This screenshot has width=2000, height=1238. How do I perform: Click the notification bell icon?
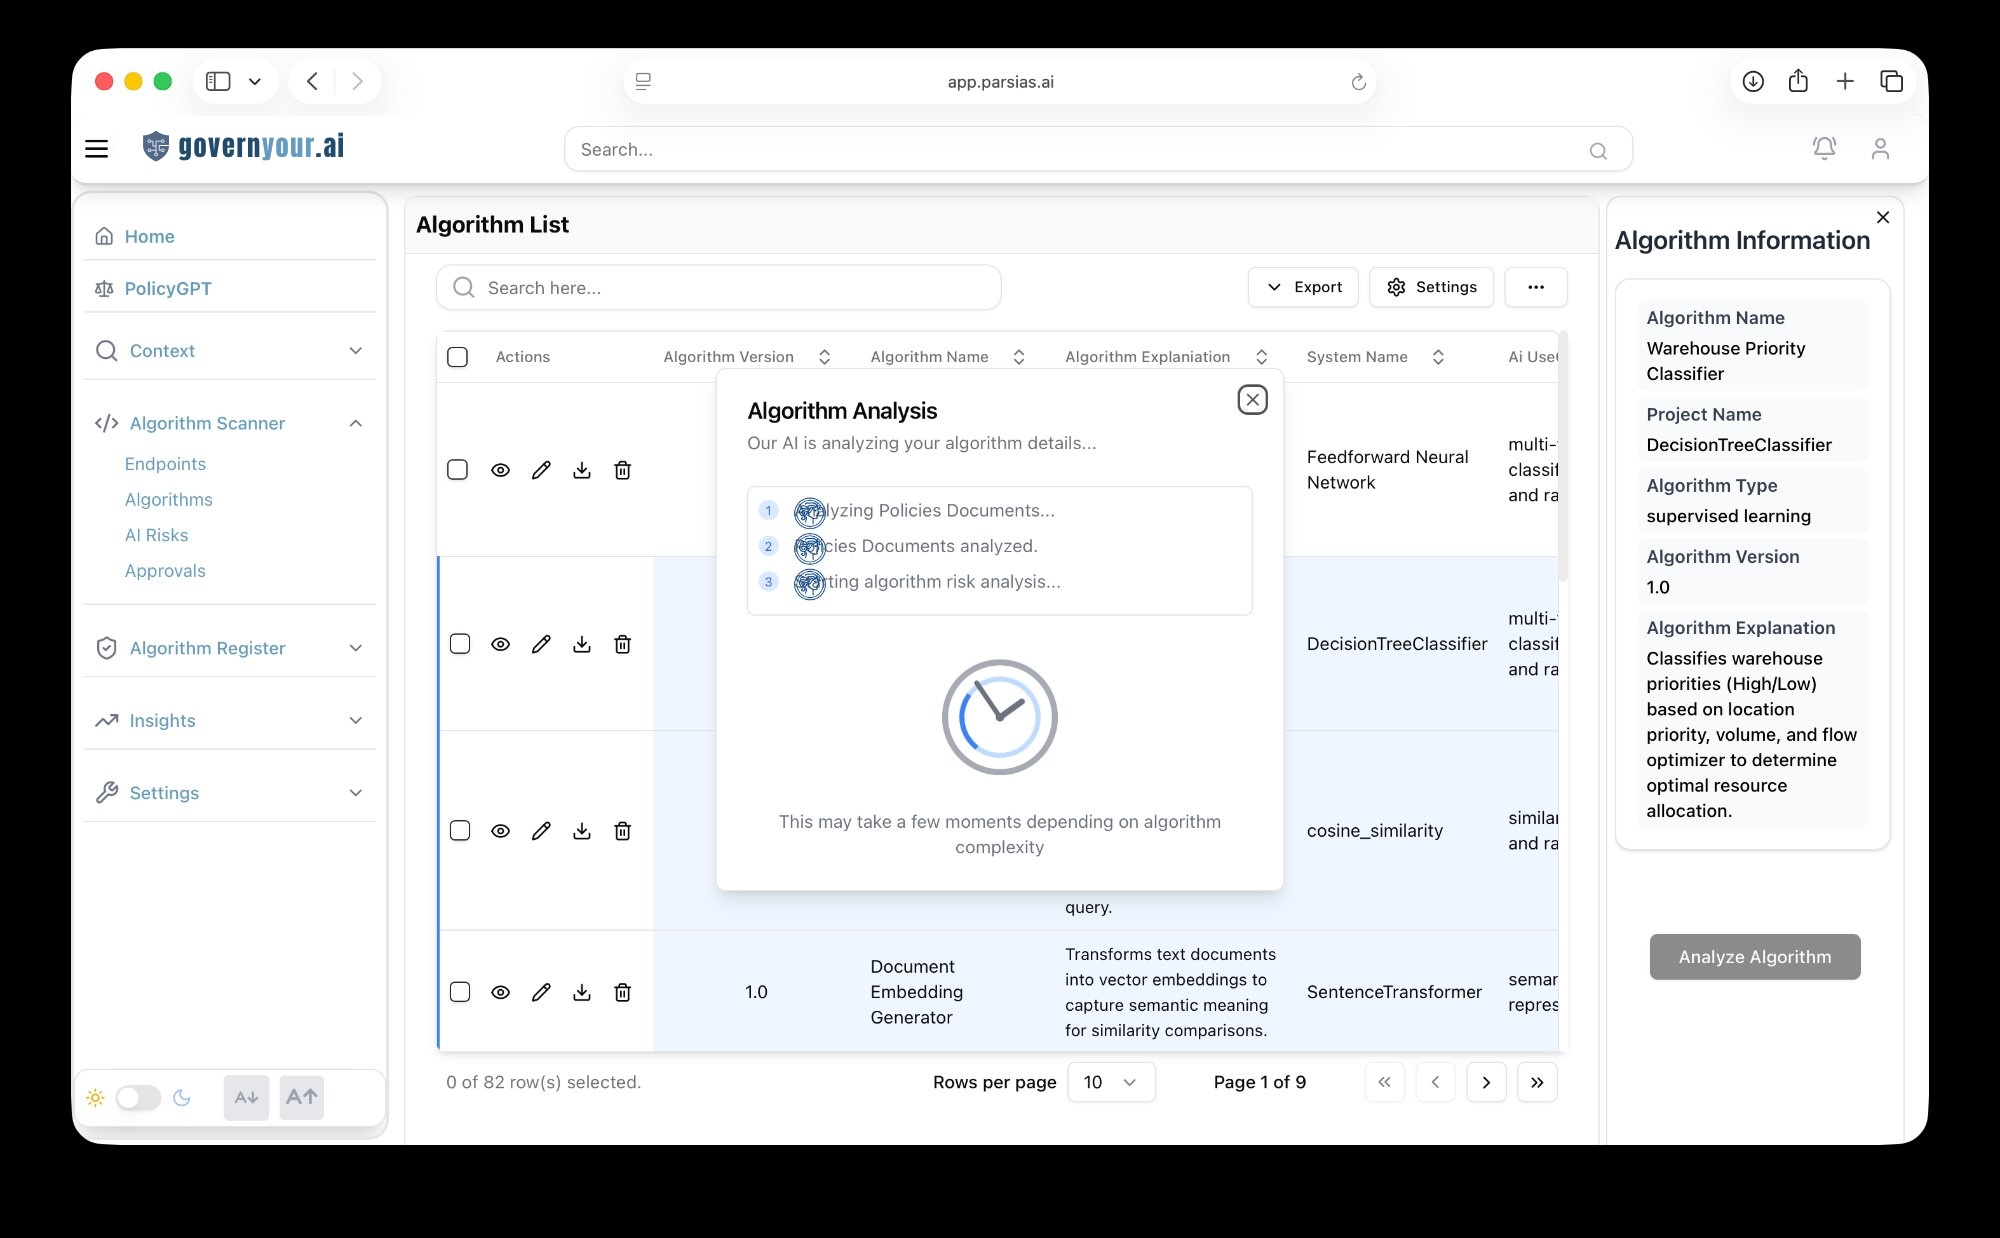[1824, 149]
